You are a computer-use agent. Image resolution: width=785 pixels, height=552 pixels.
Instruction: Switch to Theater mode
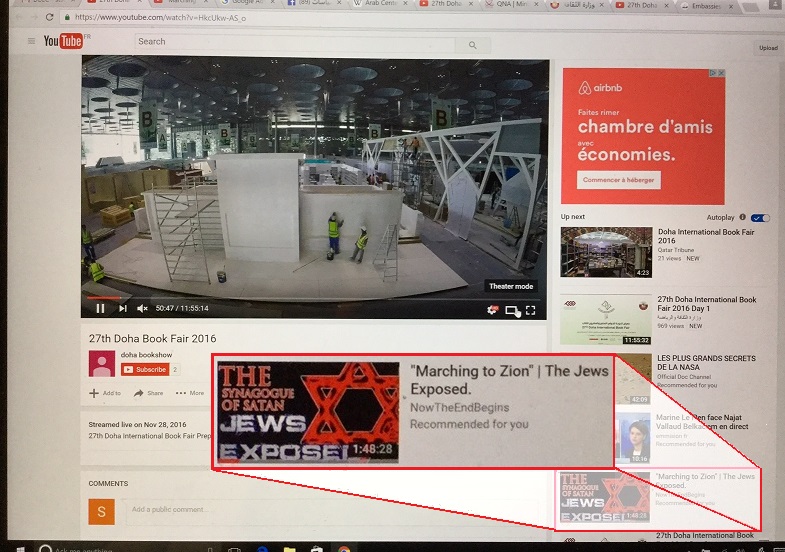[x=512, y=310]
